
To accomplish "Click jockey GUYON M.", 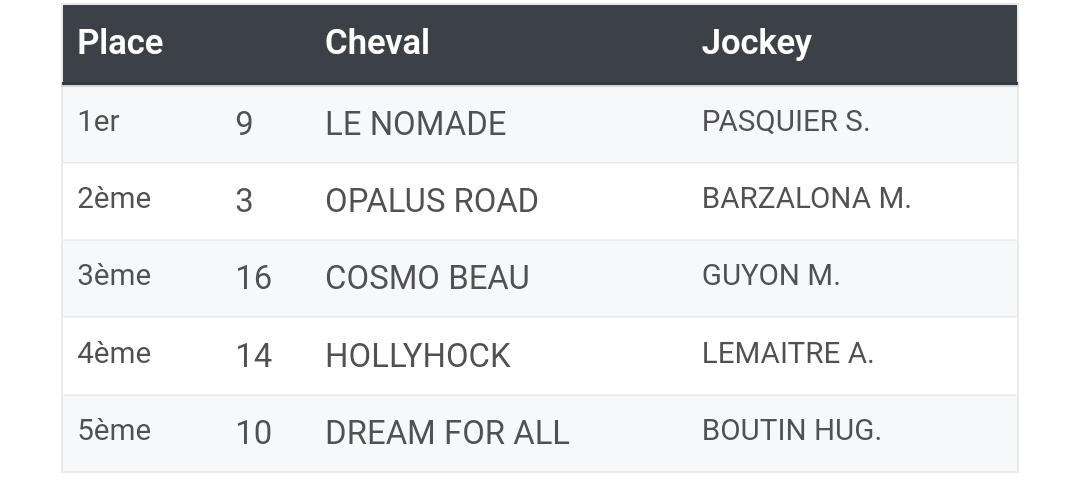I will tap(771, 276).
